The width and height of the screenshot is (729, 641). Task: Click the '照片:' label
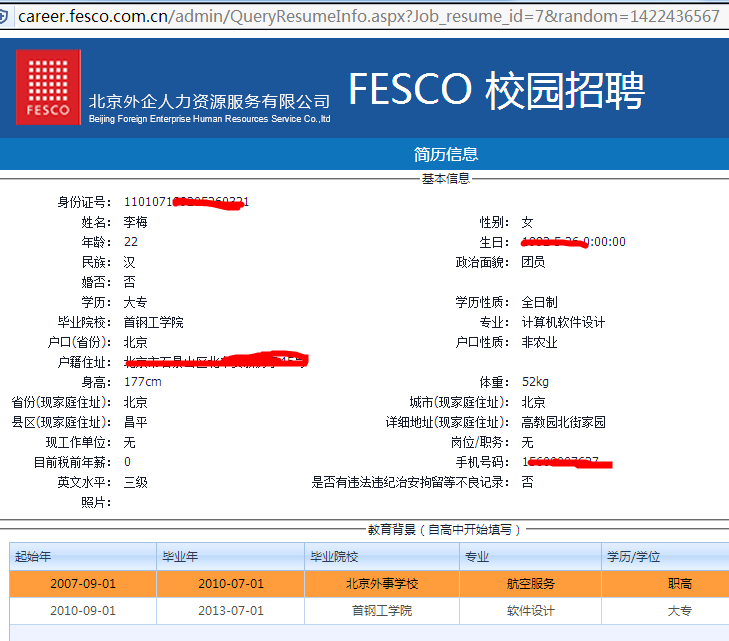(96, 502)
